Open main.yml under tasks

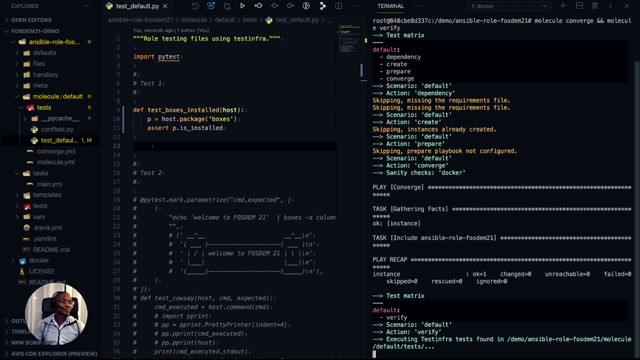point(49,184)
